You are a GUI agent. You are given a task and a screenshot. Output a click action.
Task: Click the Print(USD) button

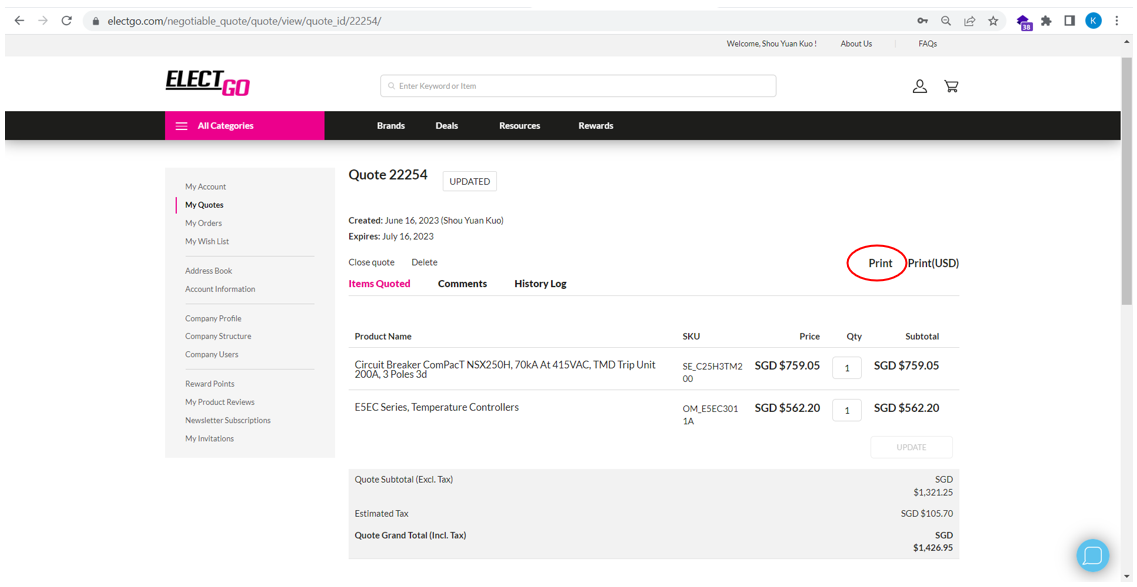933,264
